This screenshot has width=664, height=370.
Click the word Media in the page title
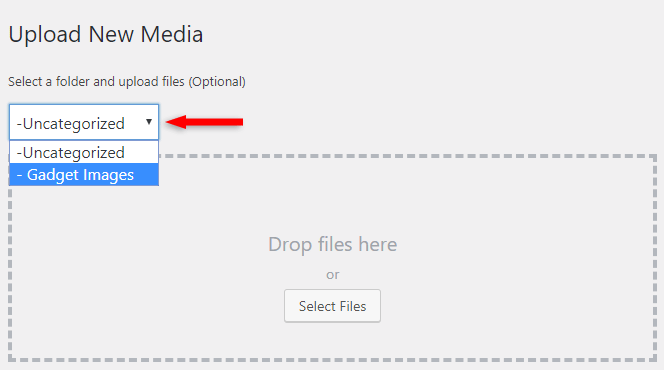tap(172, 34)
